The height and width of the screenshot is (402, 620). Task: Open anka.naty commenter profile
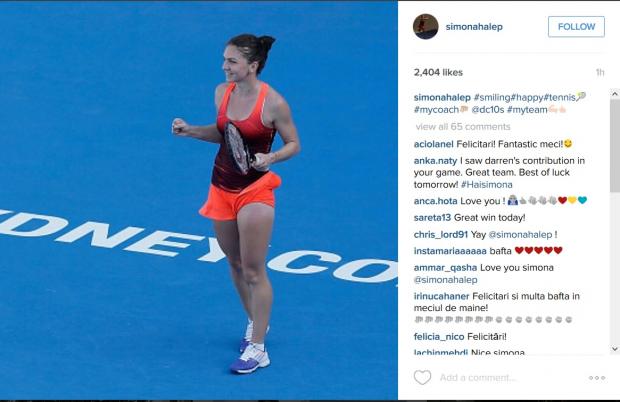[435, 161]
